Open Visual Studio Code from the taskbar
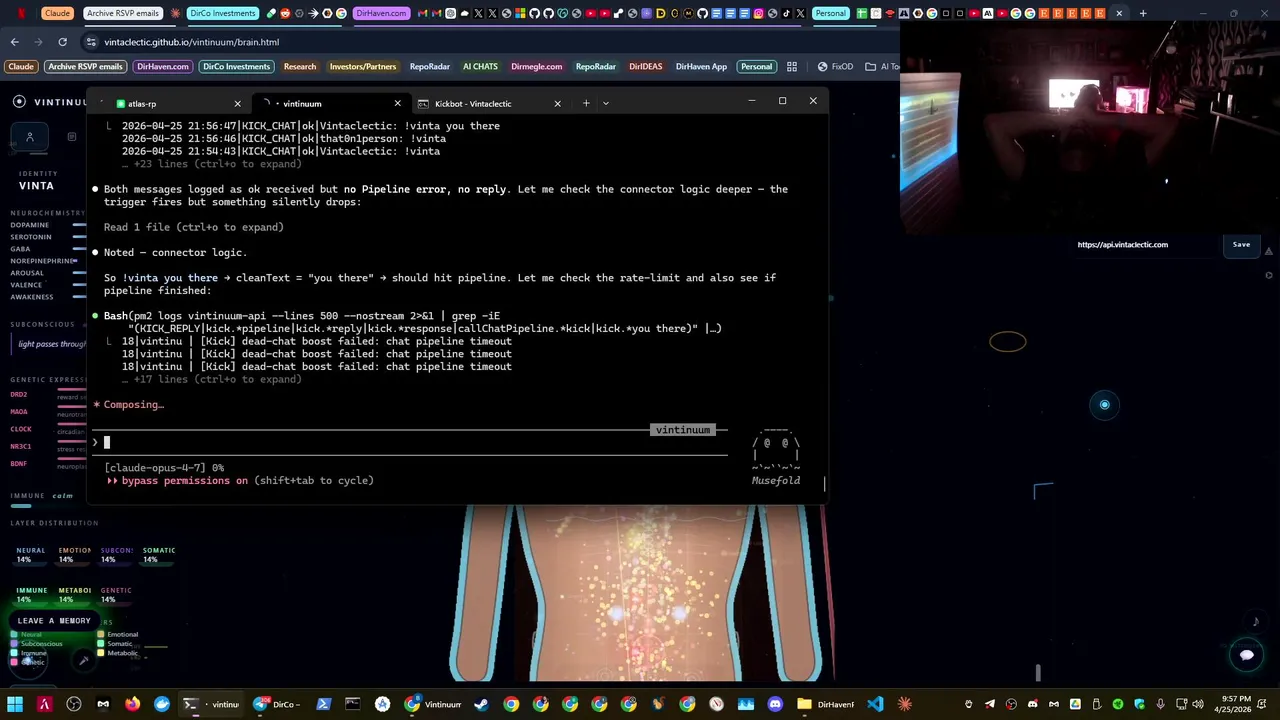Image resolution: width=1280 pixels, height=720 pixels. (875, 704)
